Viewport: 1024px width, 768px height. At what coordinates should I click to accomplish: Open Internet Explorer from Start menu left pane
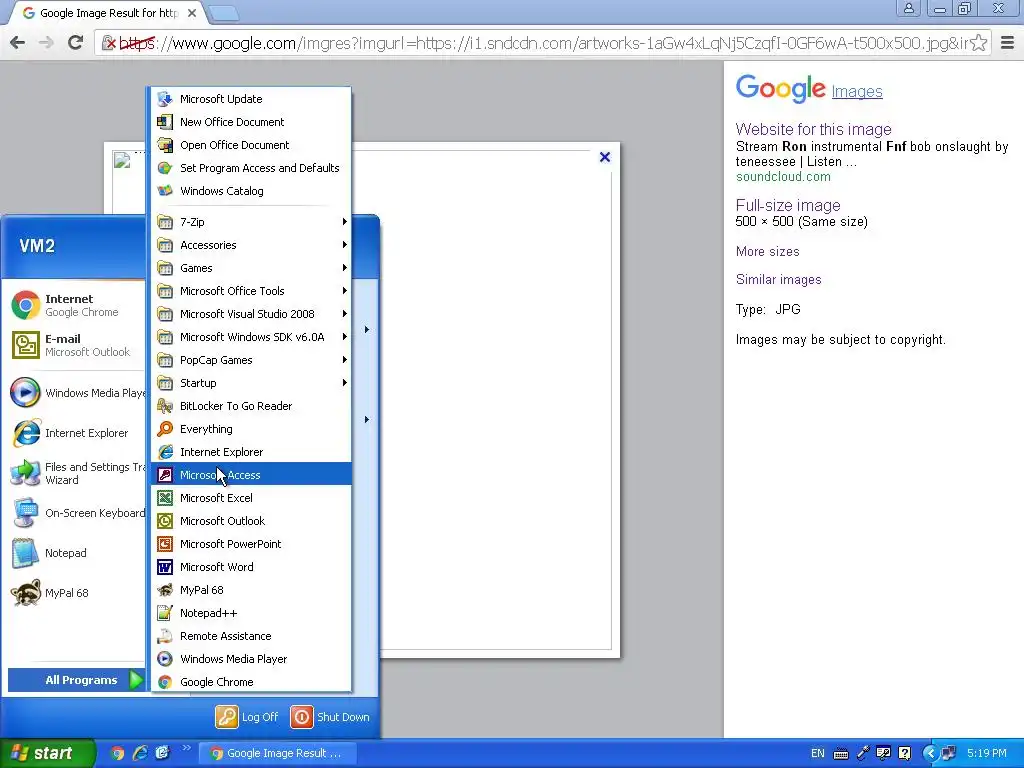point(75,433)
